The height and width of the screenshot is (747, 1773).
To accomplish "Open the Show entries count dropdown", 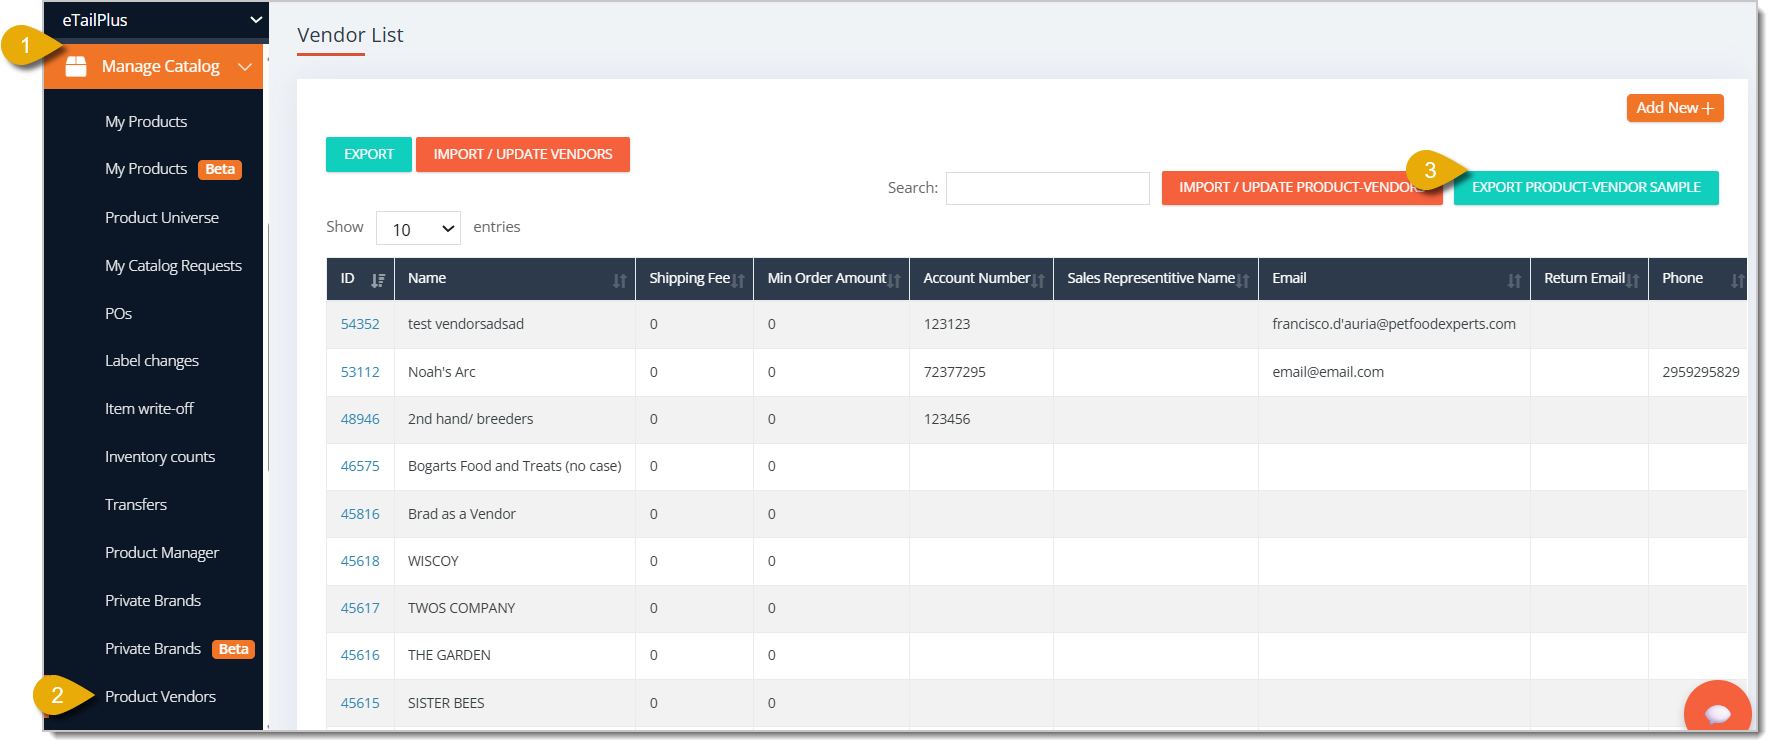I will tap(418, 228).
